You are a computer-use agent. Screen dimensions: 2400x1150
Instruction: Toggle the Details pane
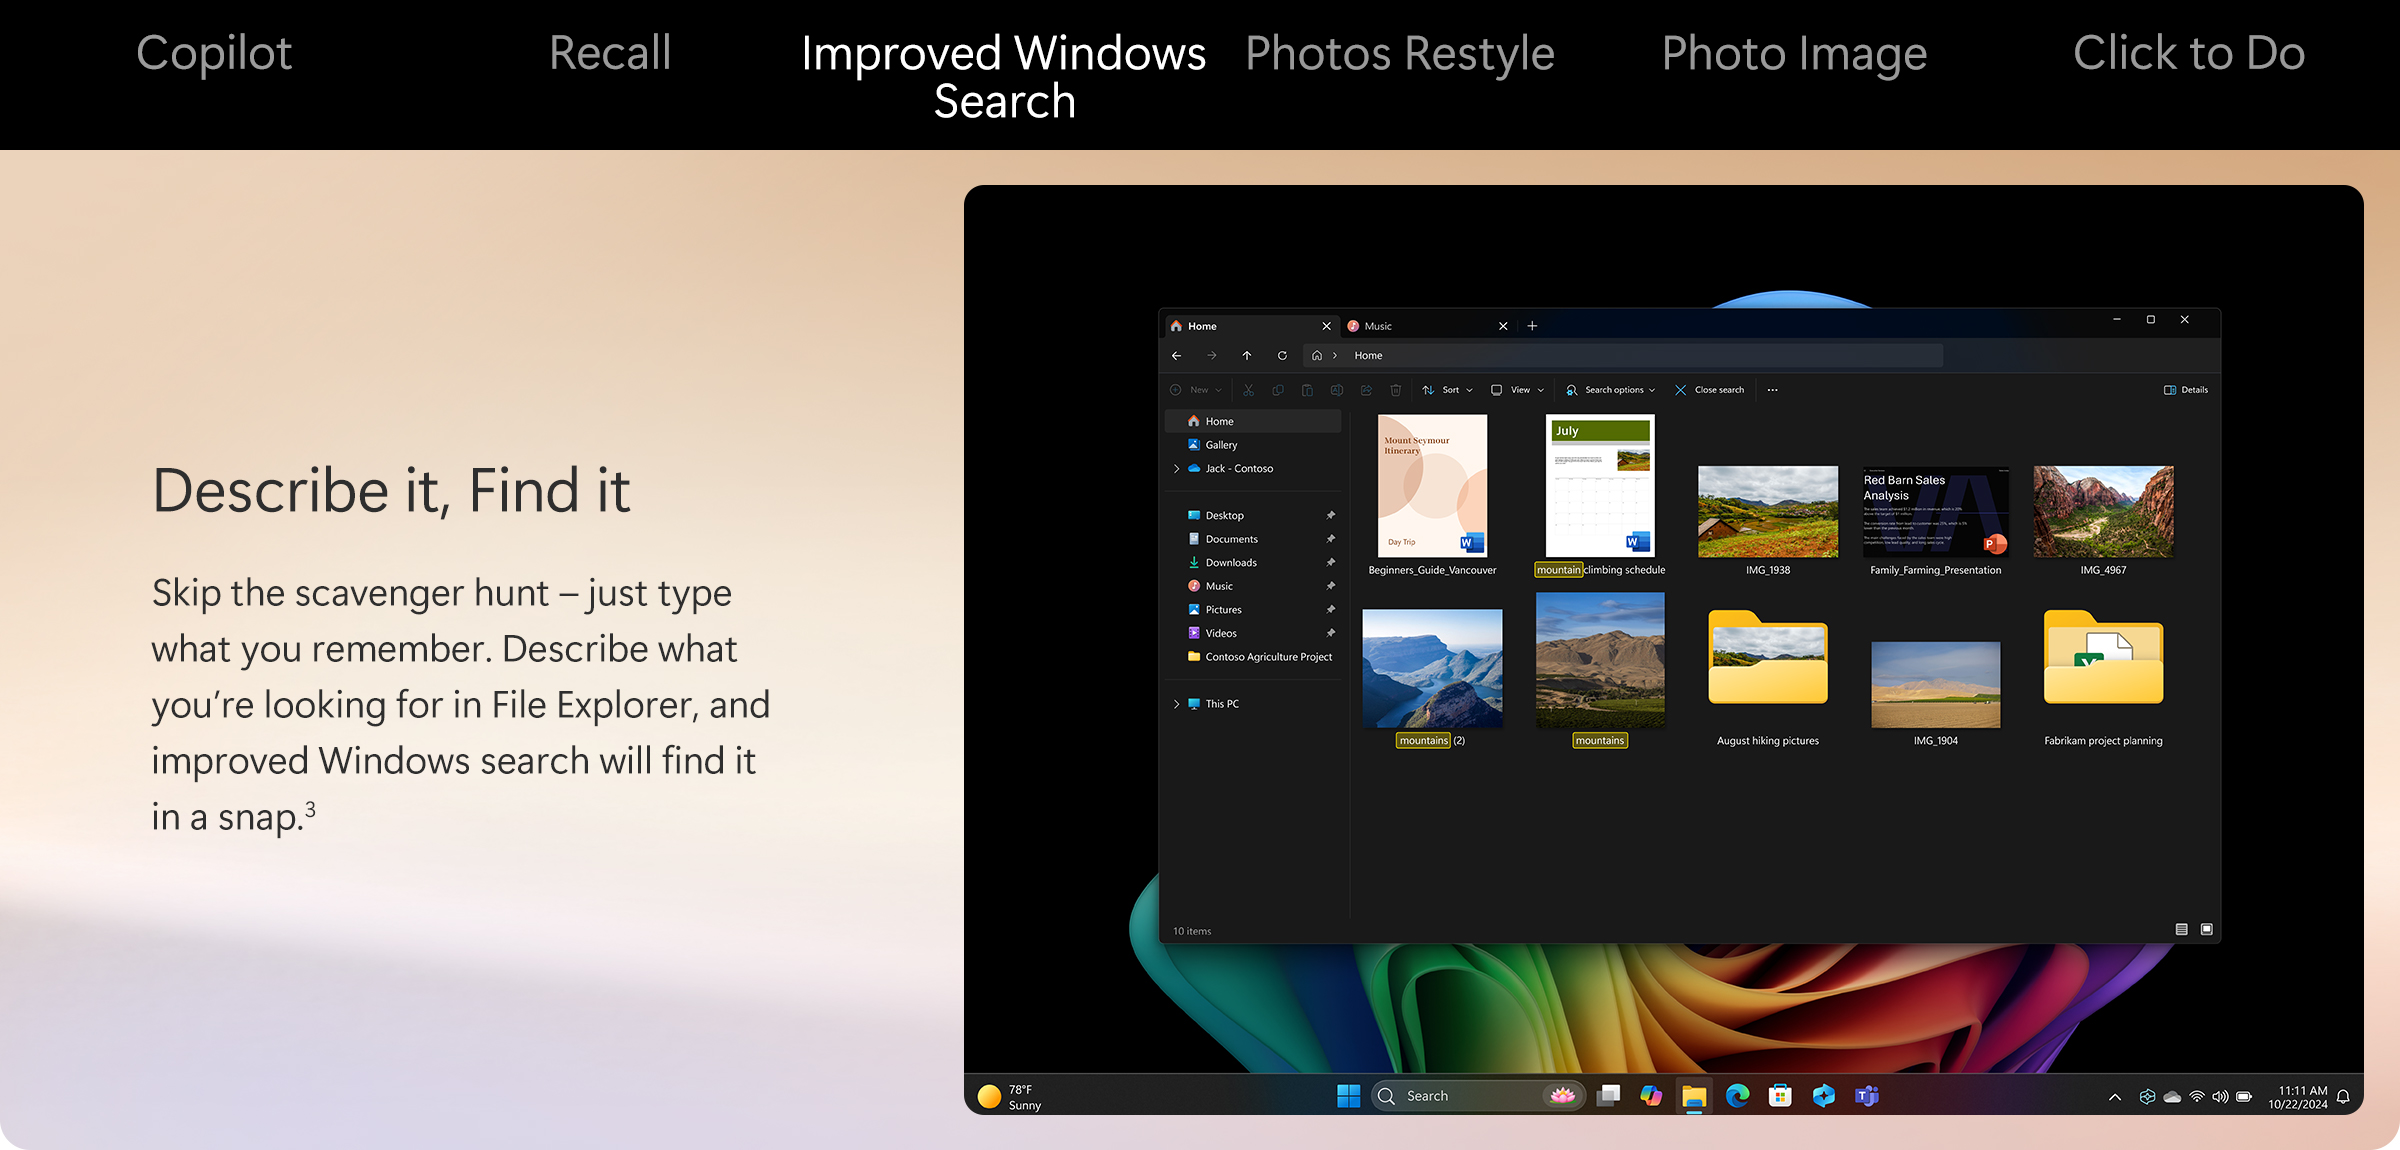[x=2186, y=390]
